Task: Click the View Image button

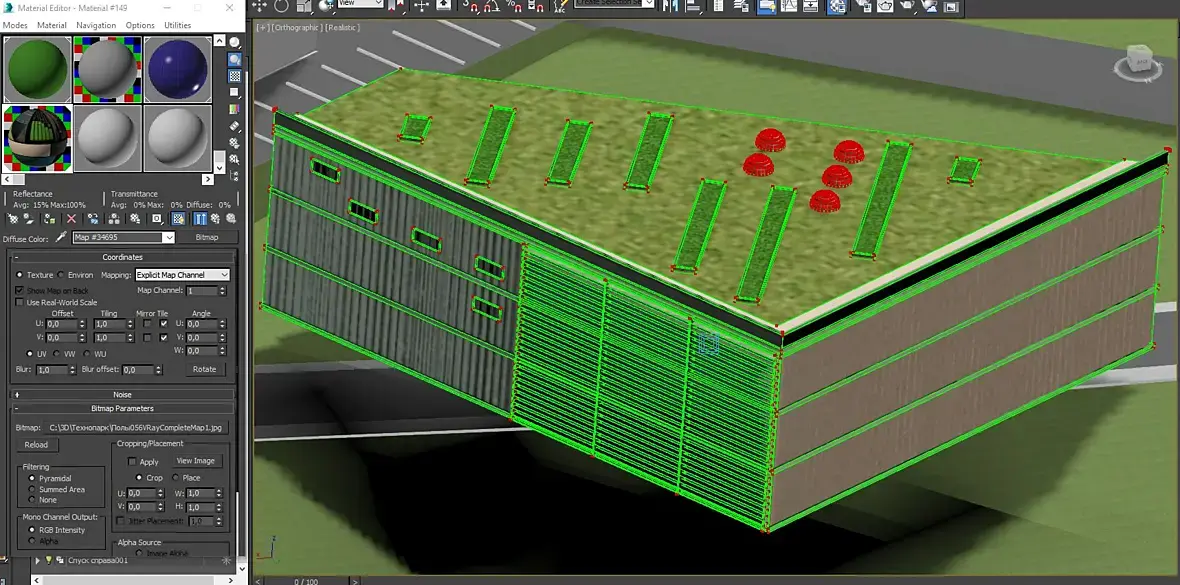Action: [x=195, y=461]
